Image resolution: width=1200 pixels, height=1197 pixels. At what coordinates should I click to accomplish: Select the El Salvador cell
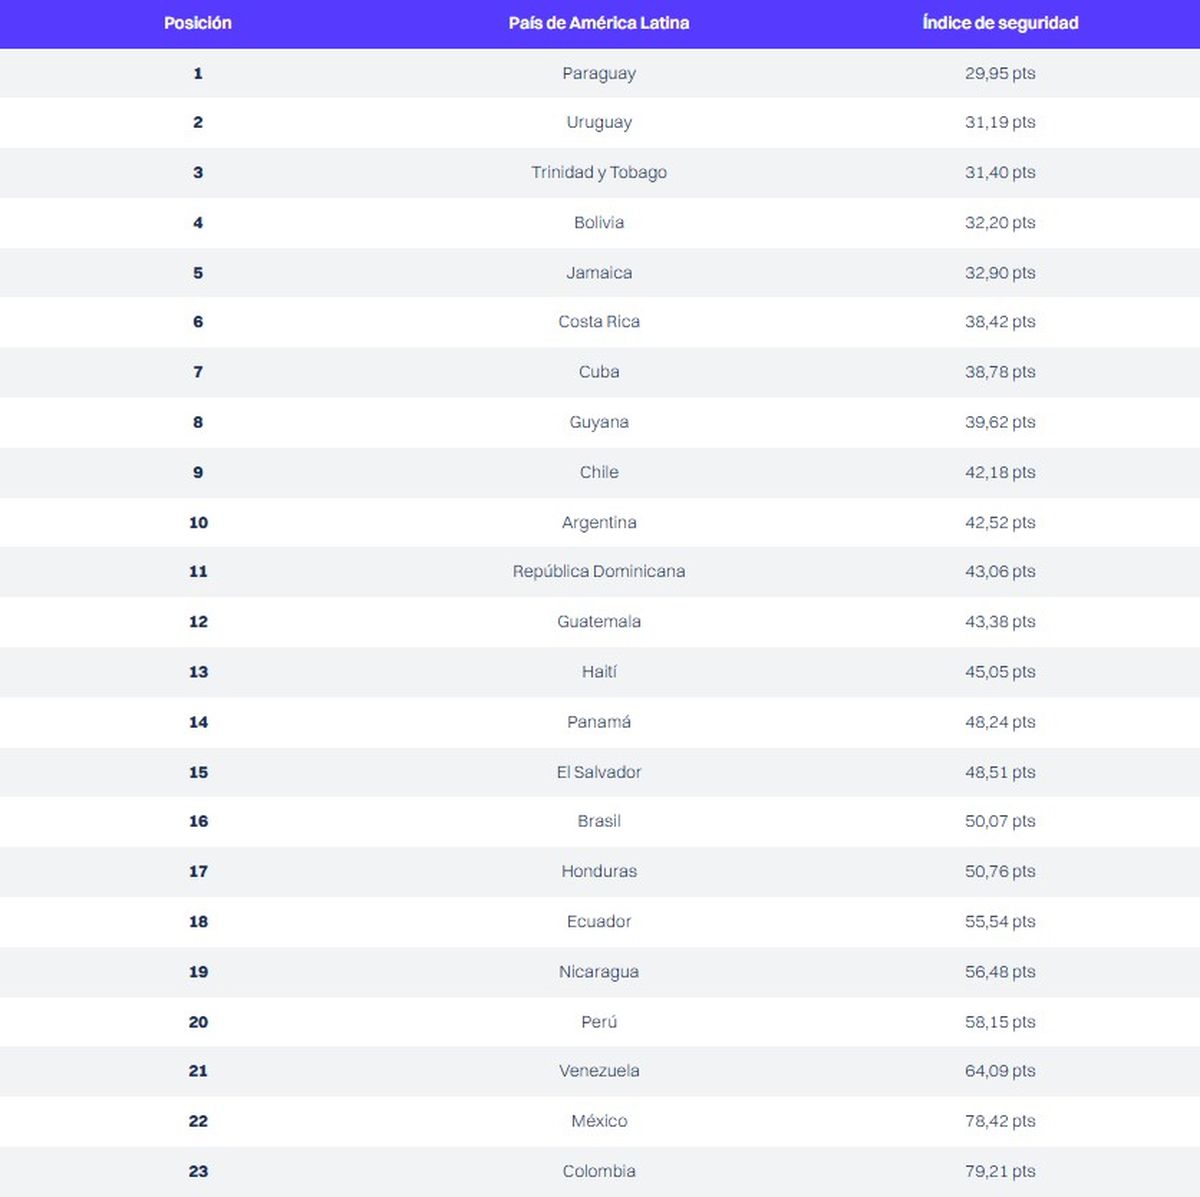598,771
